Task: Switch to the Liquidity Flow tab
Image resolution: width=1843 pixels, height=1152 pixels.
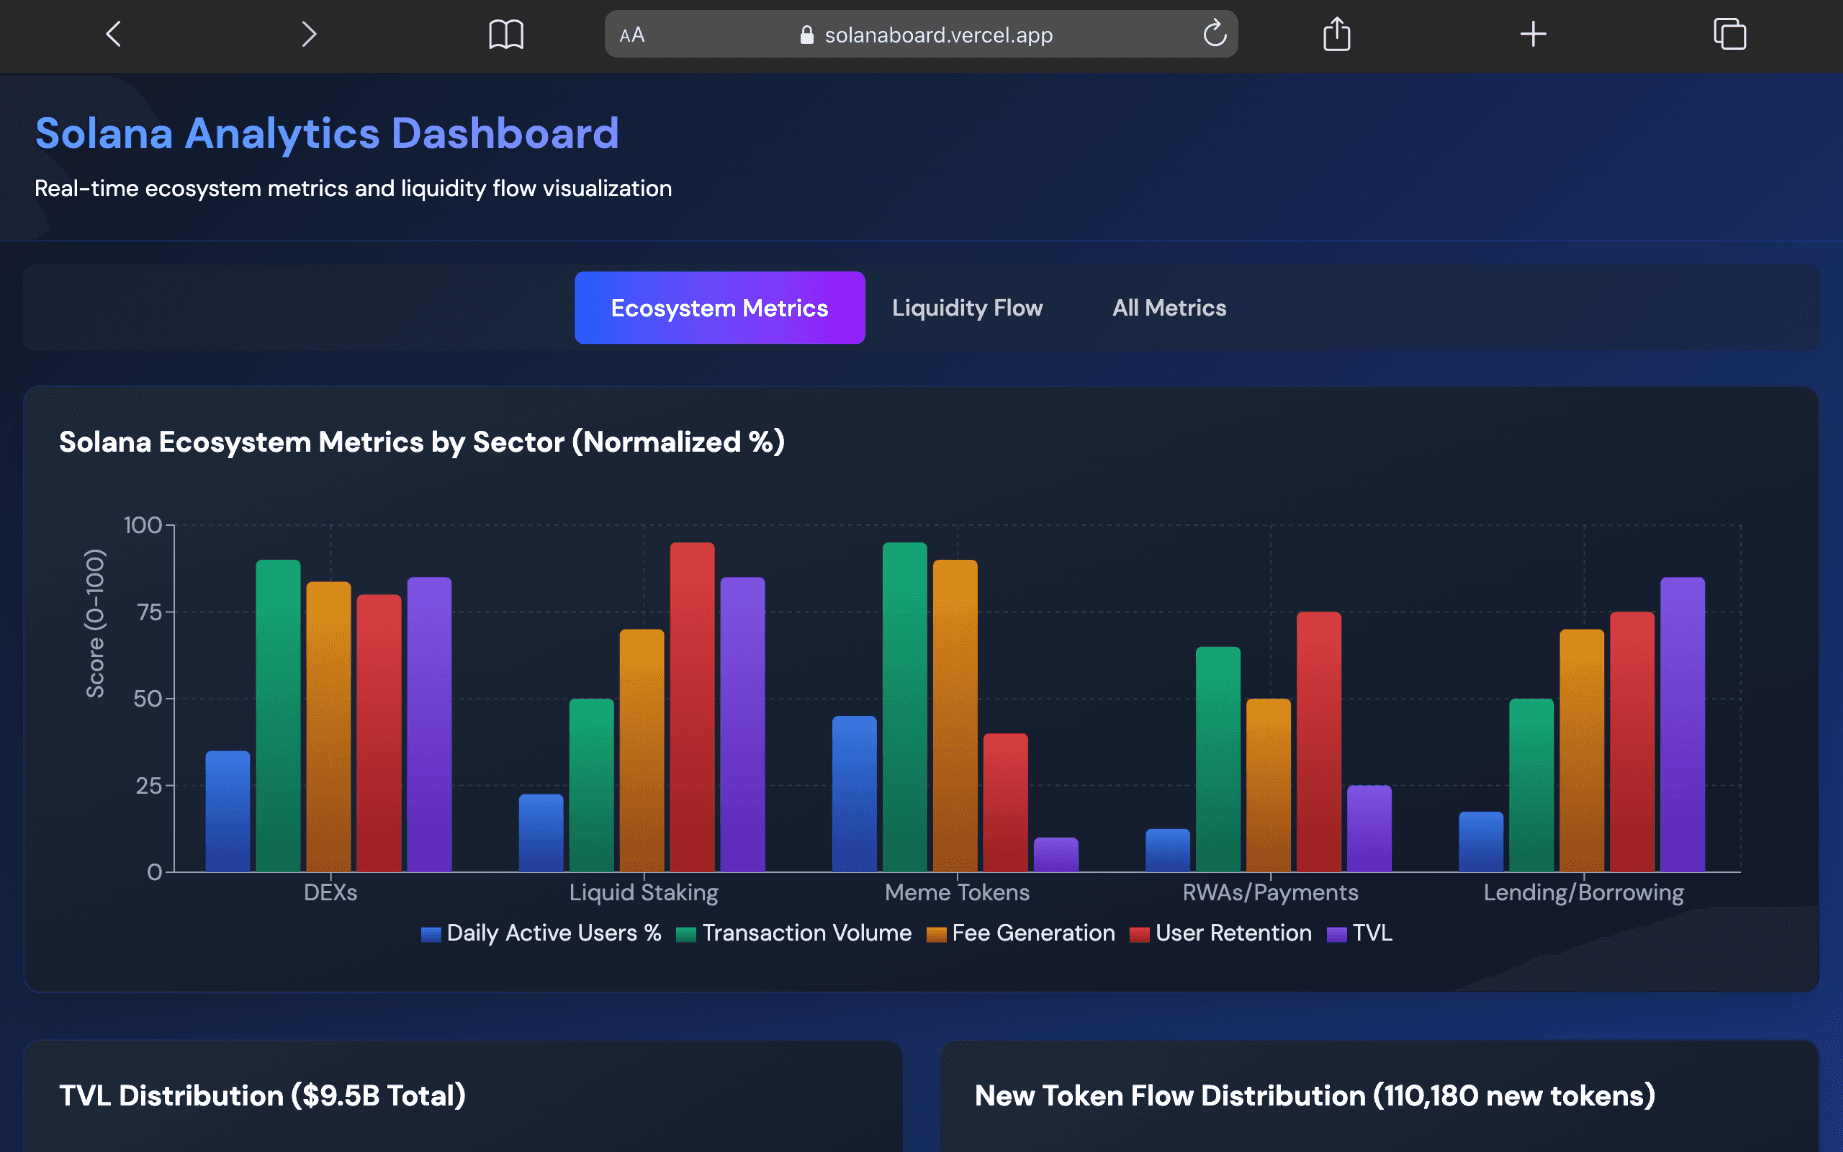Action: coord(966,307)
